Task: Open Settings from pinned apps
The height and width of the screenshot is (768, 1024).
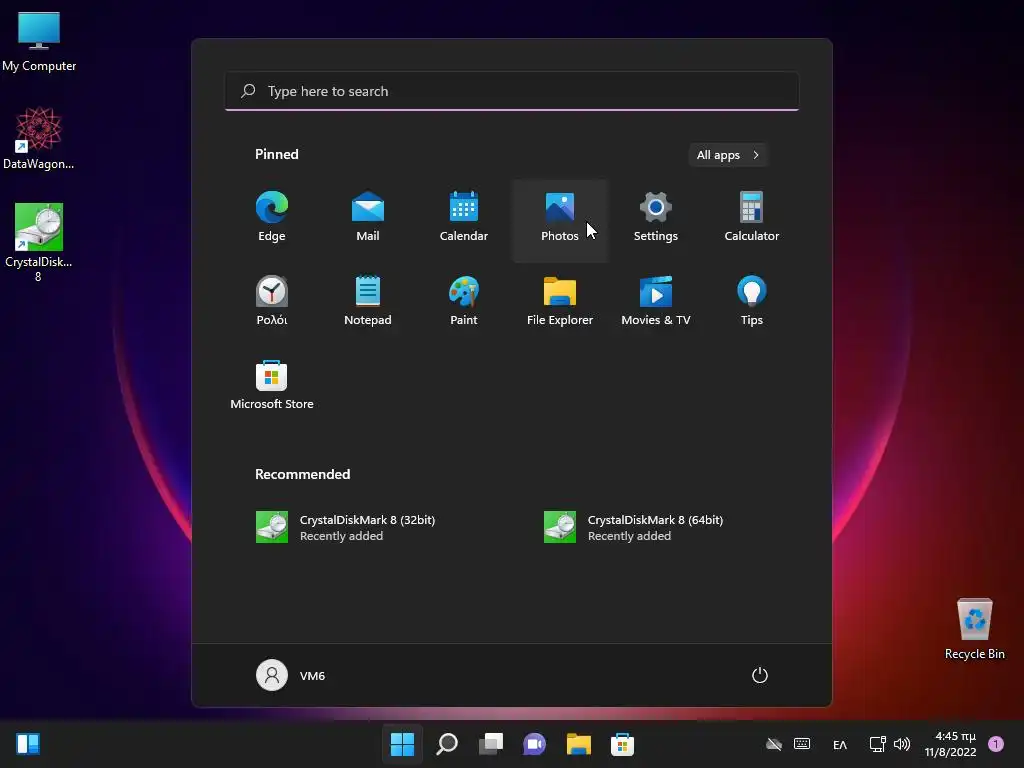Action: [656, 217]
